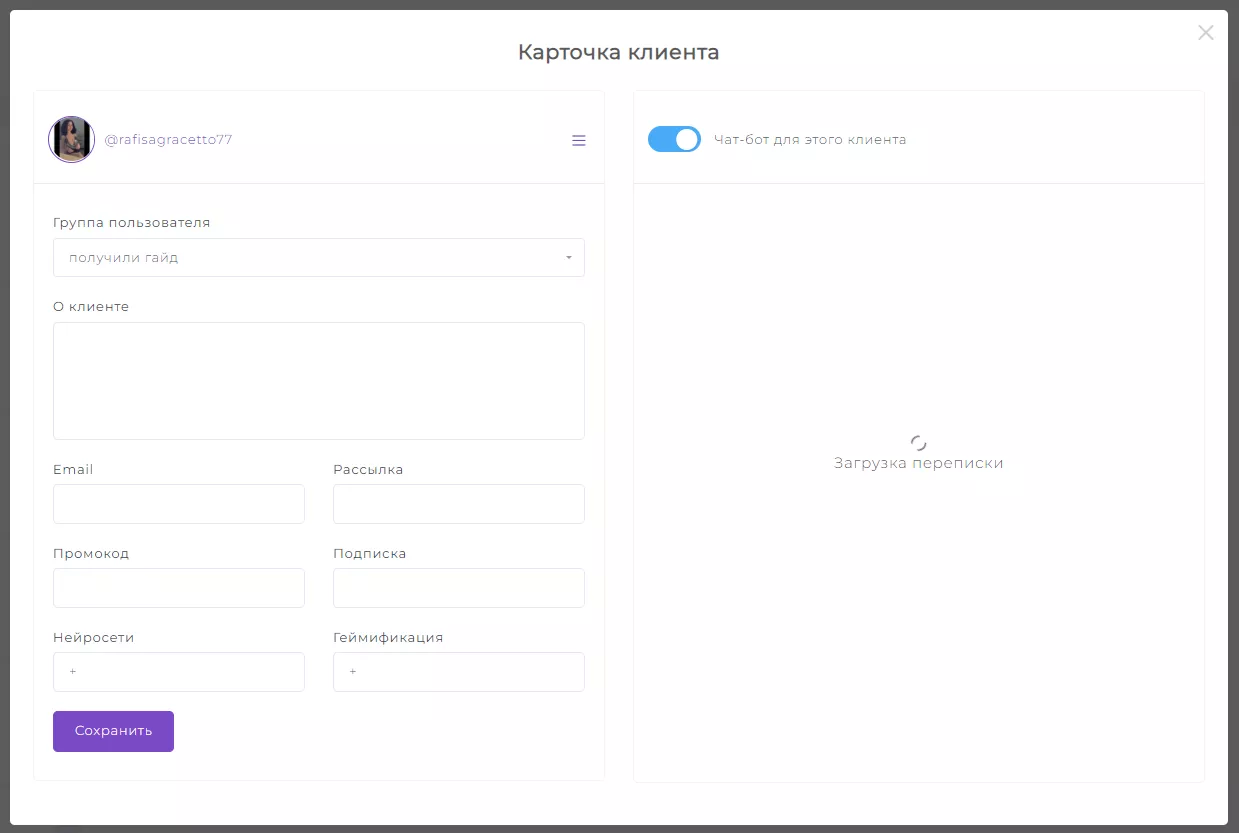Click the client avatar photo
1239x833 pixels.
(x=72, y=139)
